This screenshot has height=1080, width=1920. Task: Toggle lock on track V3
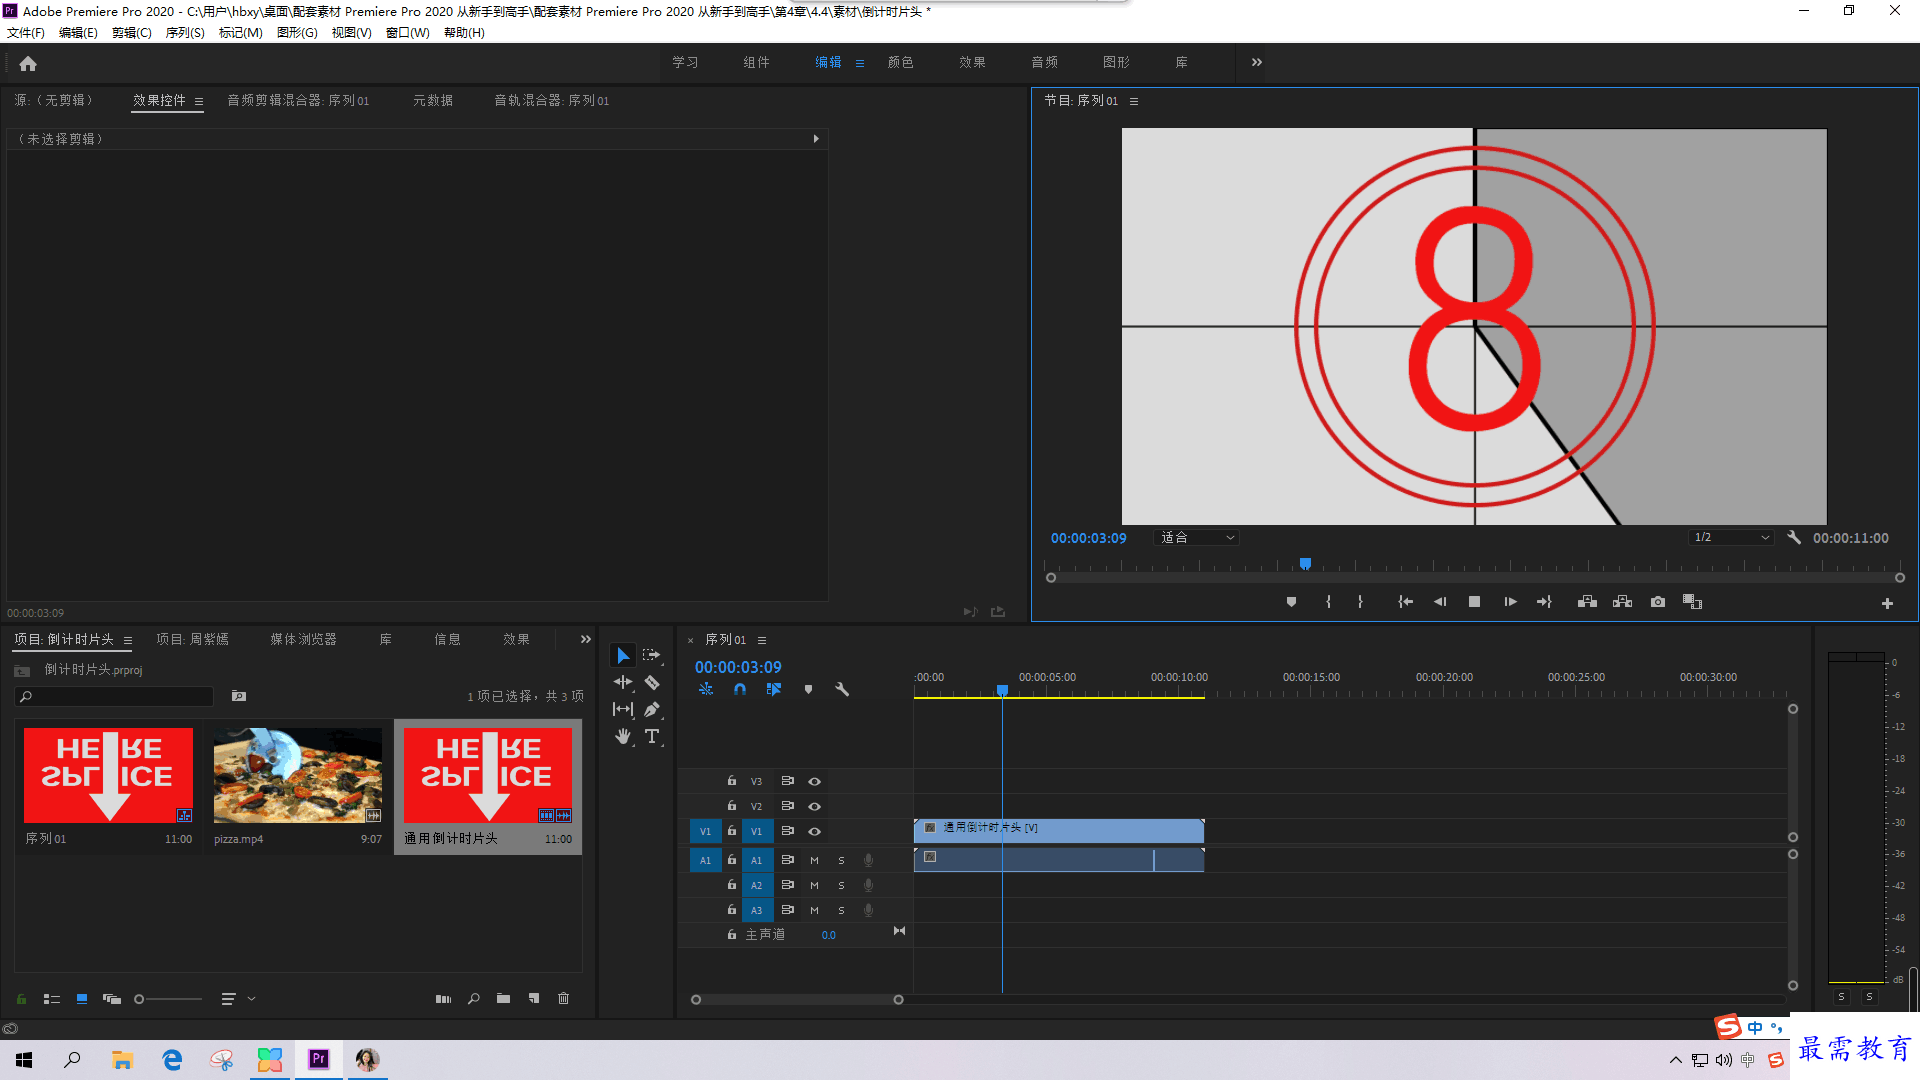(732, 781)
